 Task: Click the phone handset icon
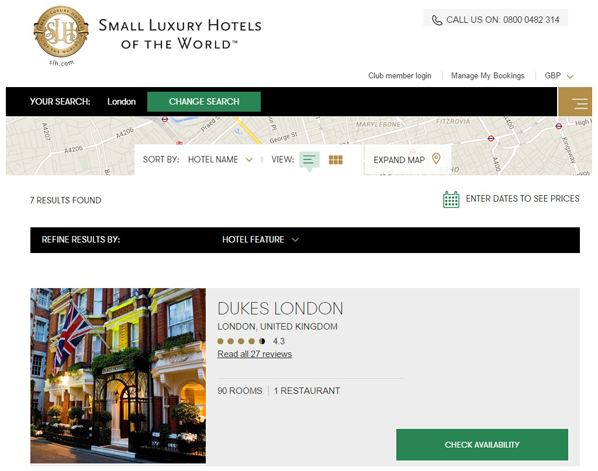[437, 20]
